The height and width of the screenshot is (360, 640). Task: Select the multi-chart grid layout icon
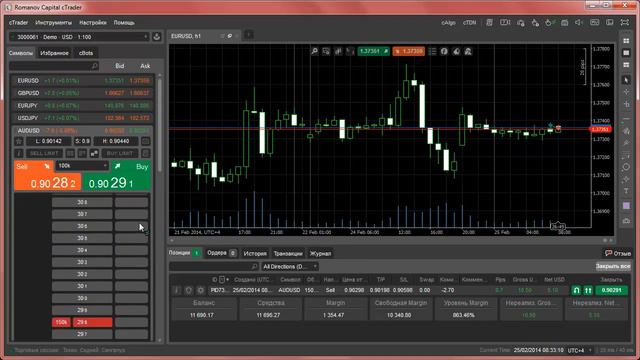tap(626, 41)
